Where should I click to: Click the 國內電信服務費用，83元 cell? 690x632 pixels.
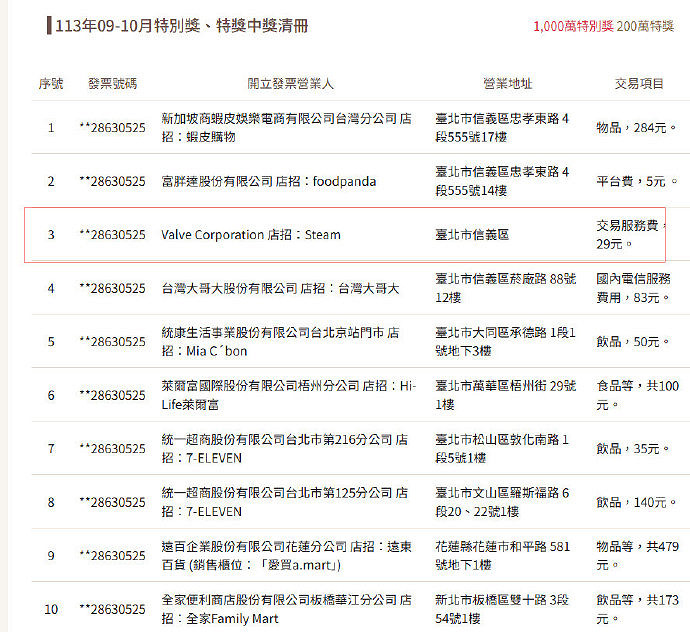(633, 288)
